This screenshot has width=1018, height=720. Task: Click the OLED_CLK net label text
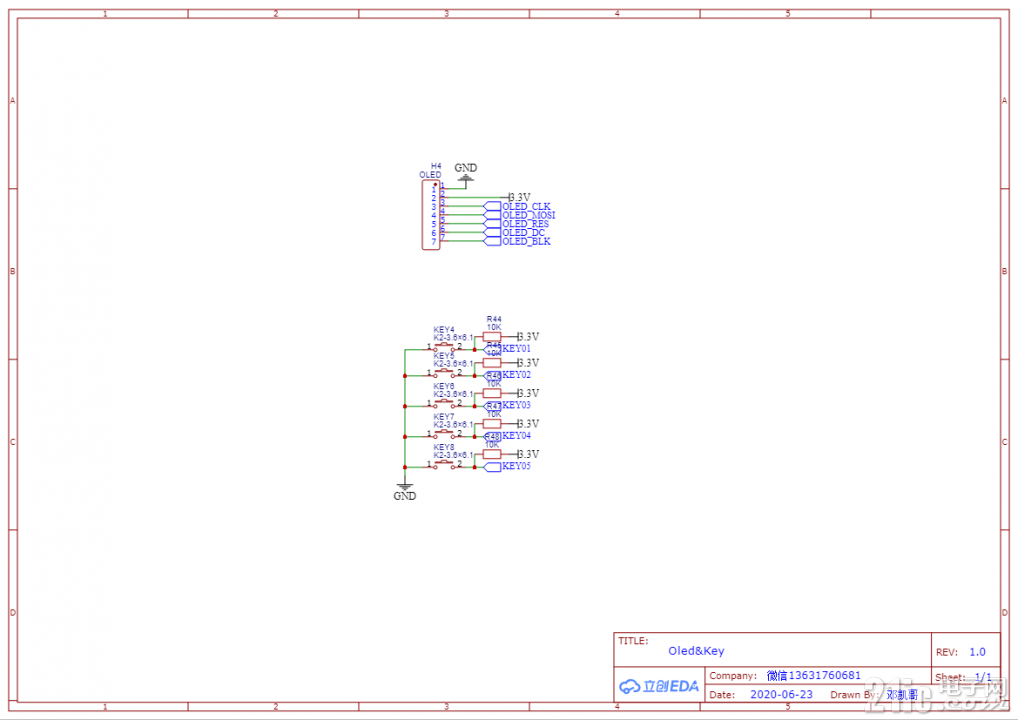(527, 206)
